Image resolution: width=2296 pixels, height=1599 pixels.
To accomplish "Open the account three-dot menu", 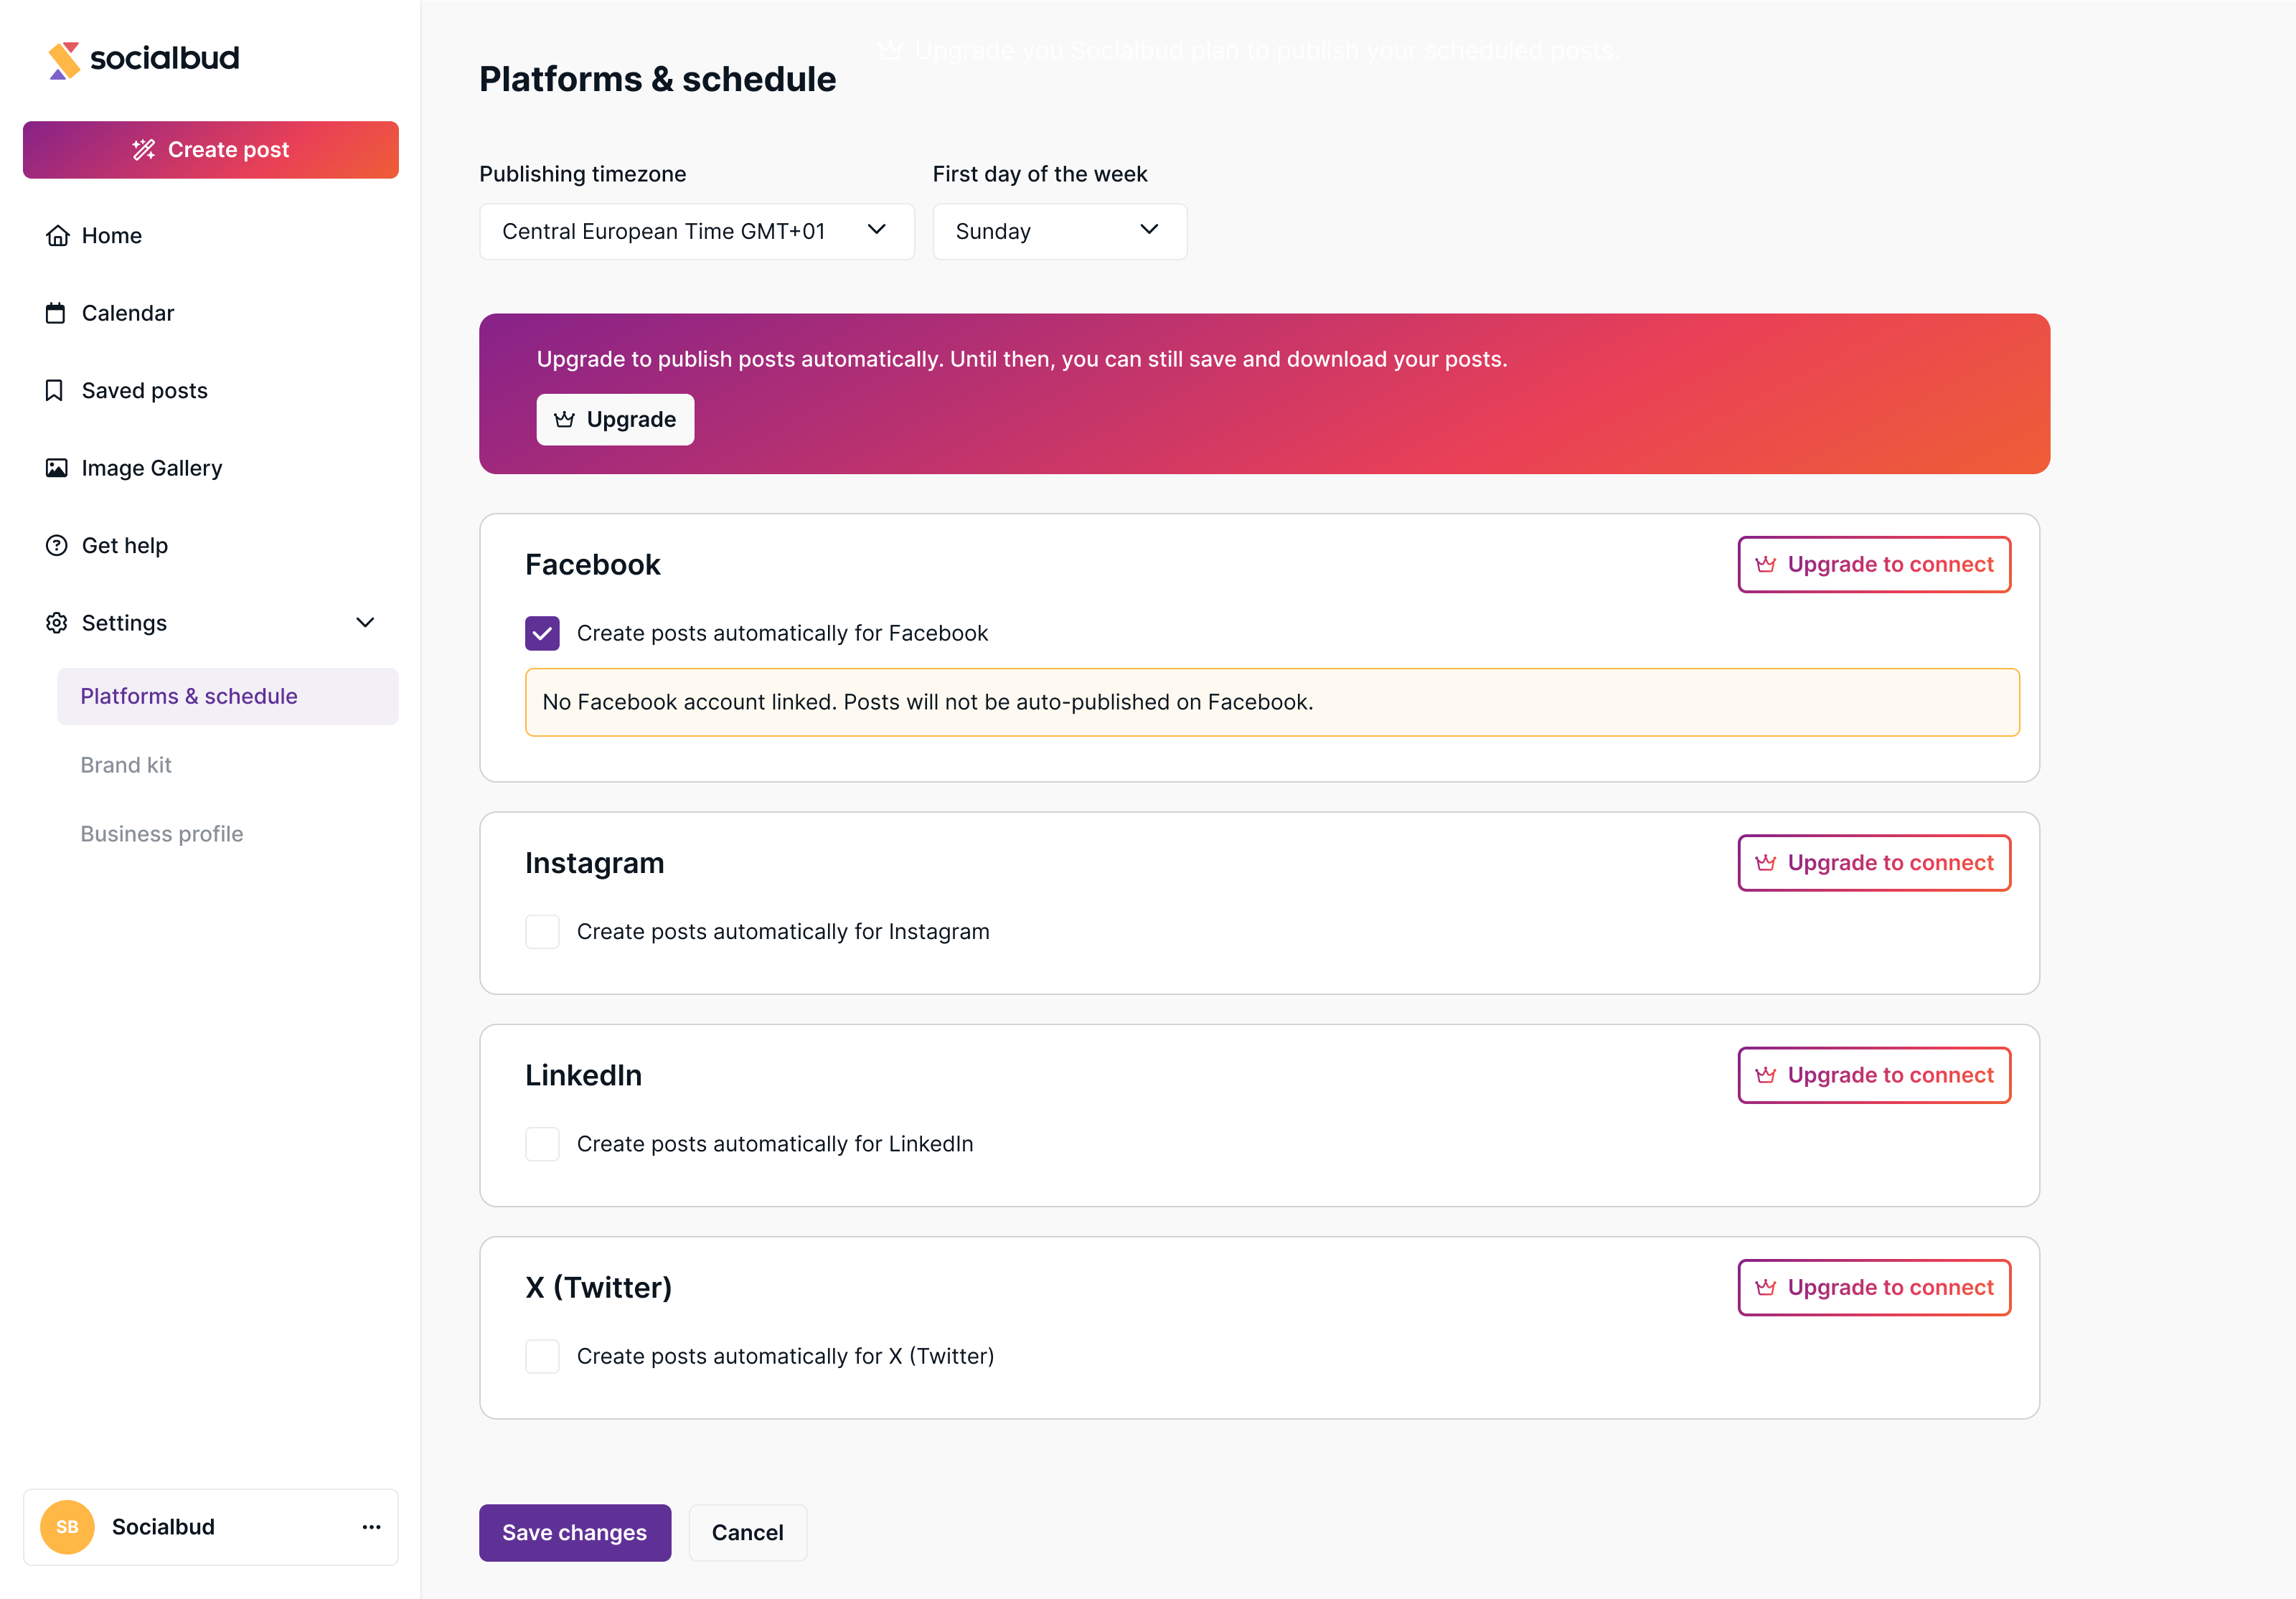I will point(372,1527).
